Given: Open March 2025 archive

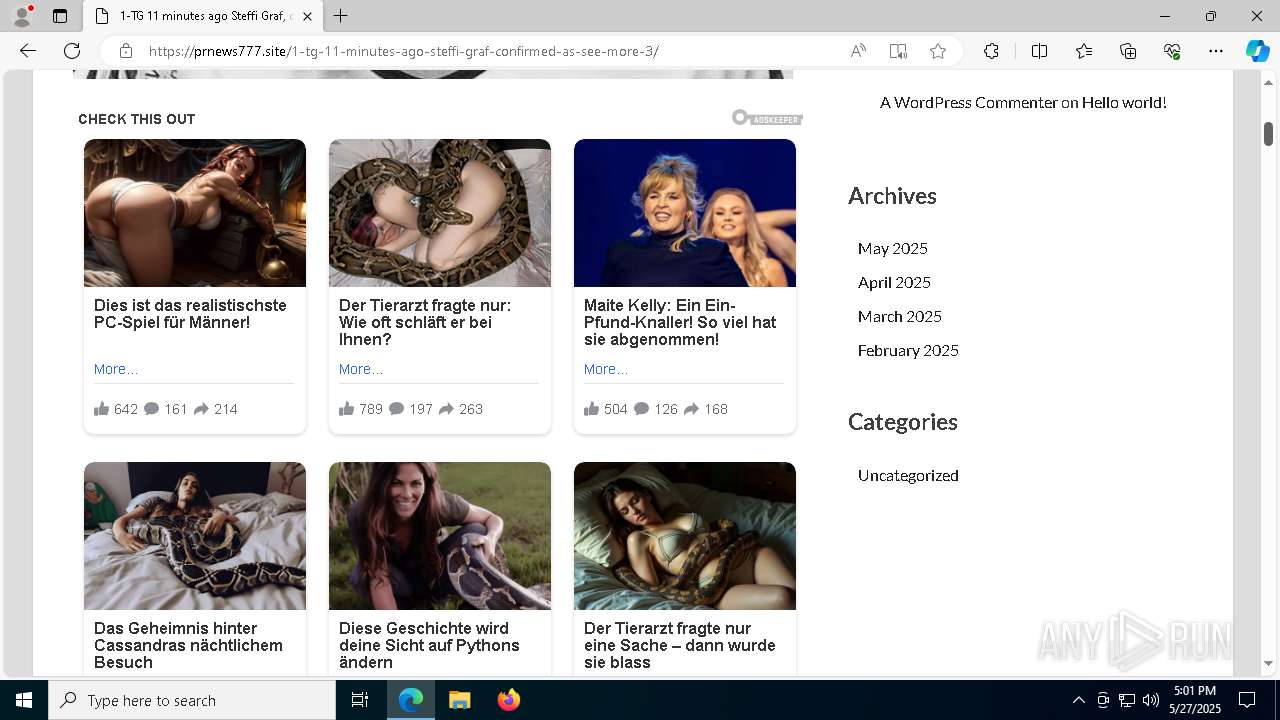Looking at the screenshot, I should pyautogui.click(x=900, y=316).
